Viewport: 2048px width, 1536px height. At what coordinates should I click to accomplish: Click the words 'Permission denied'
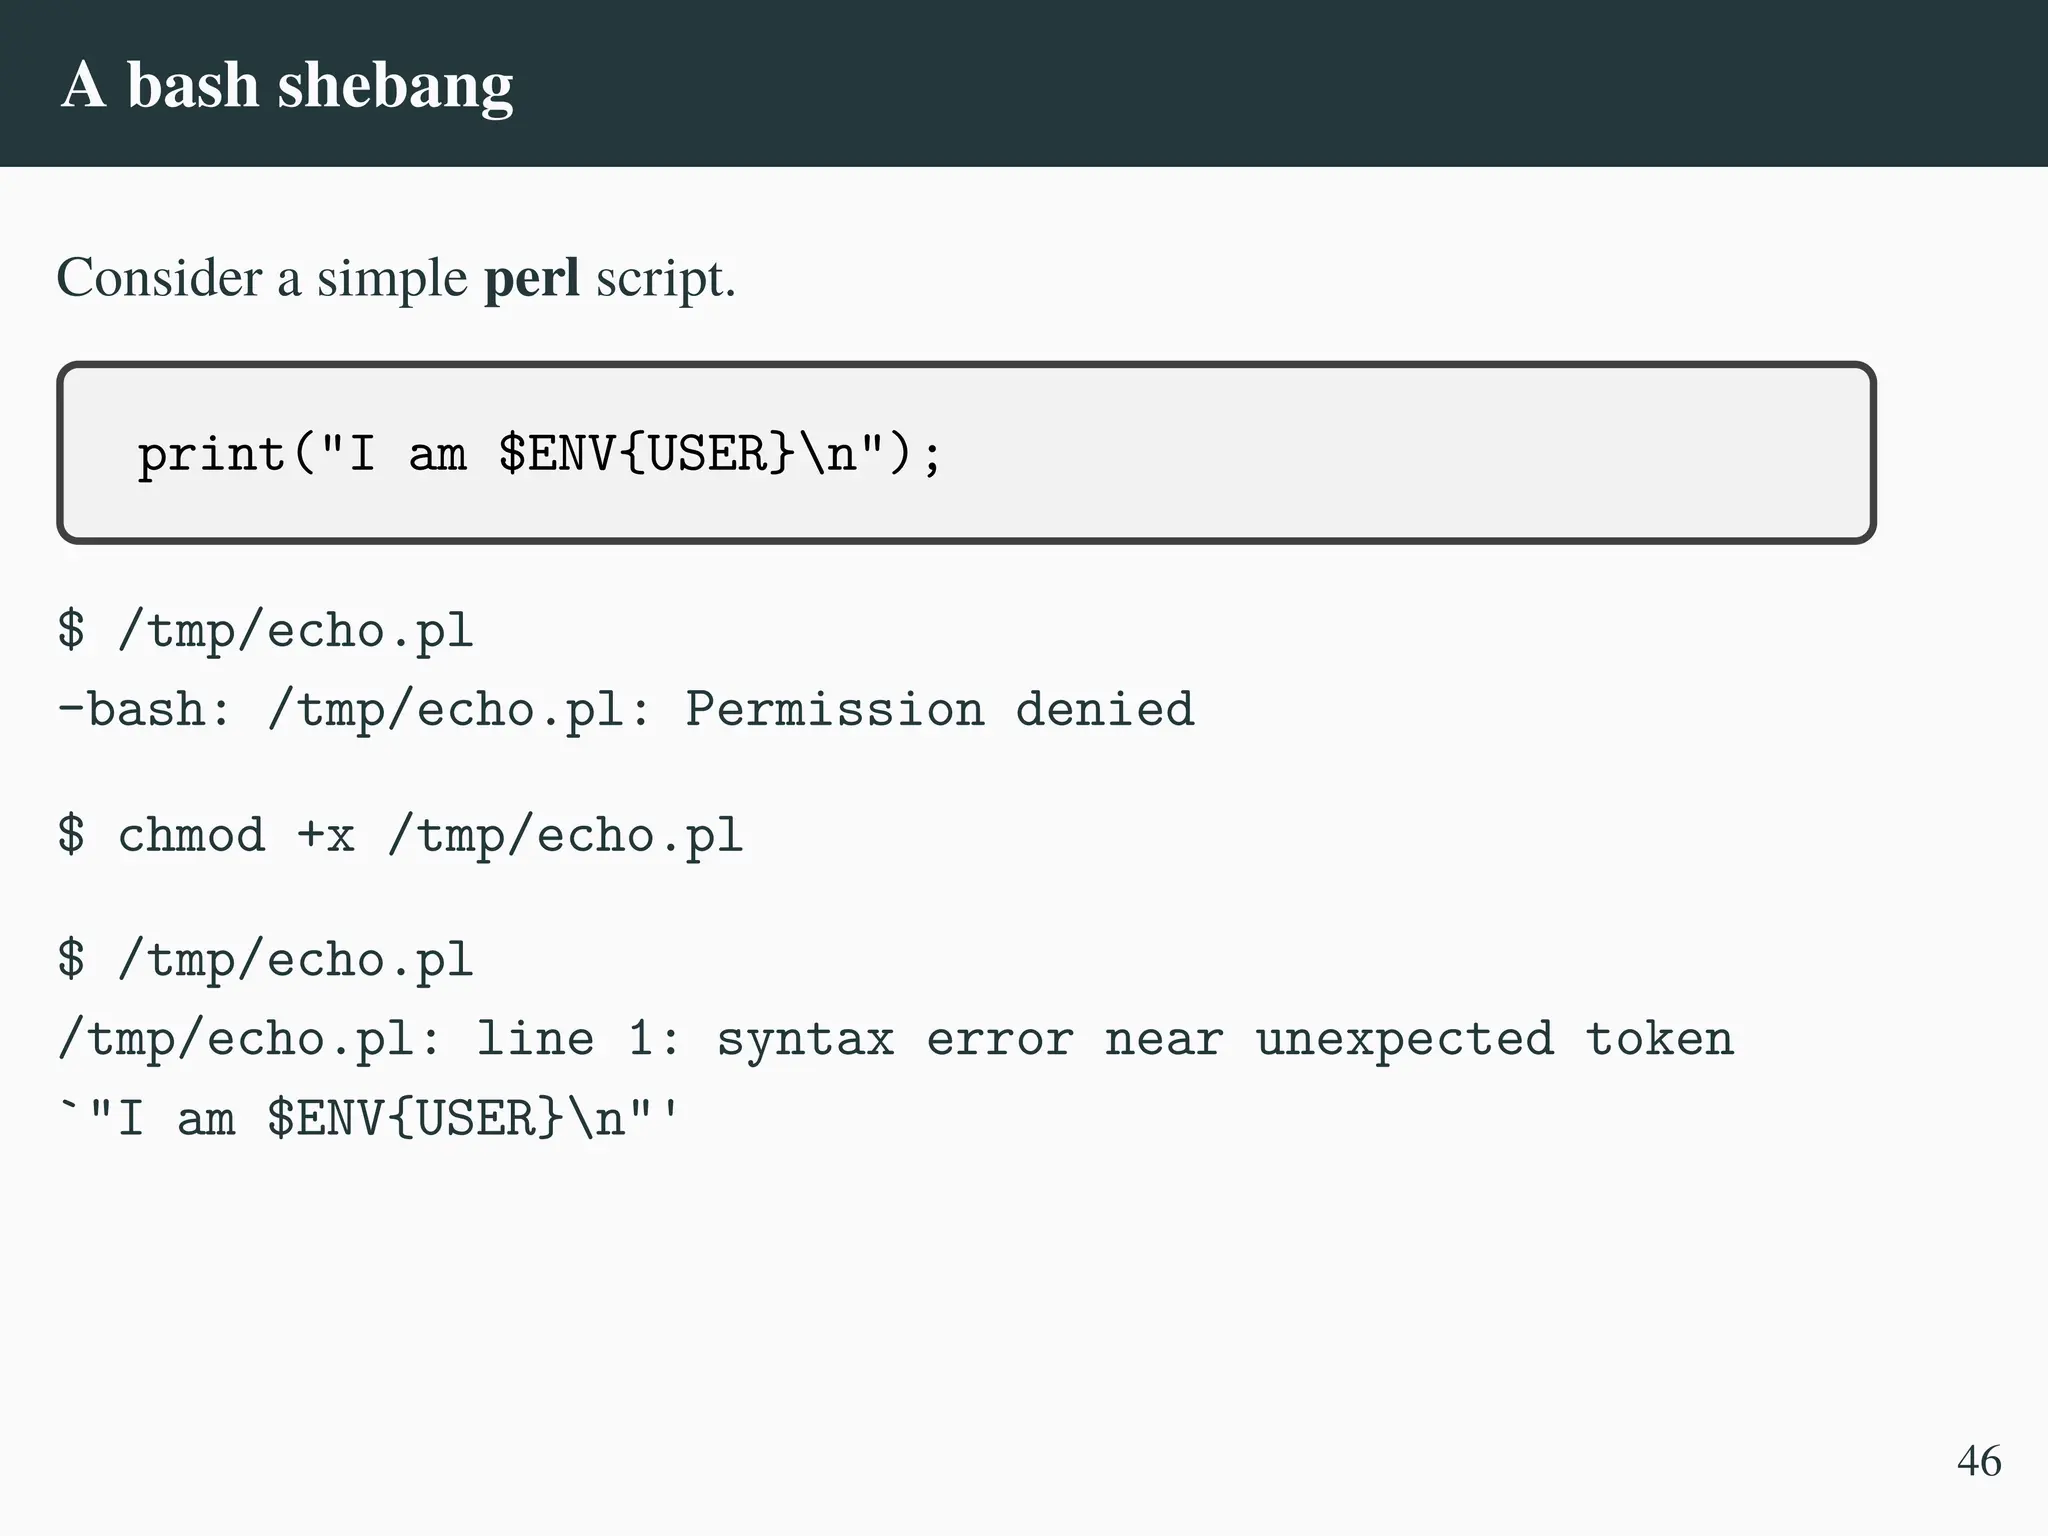939,710
